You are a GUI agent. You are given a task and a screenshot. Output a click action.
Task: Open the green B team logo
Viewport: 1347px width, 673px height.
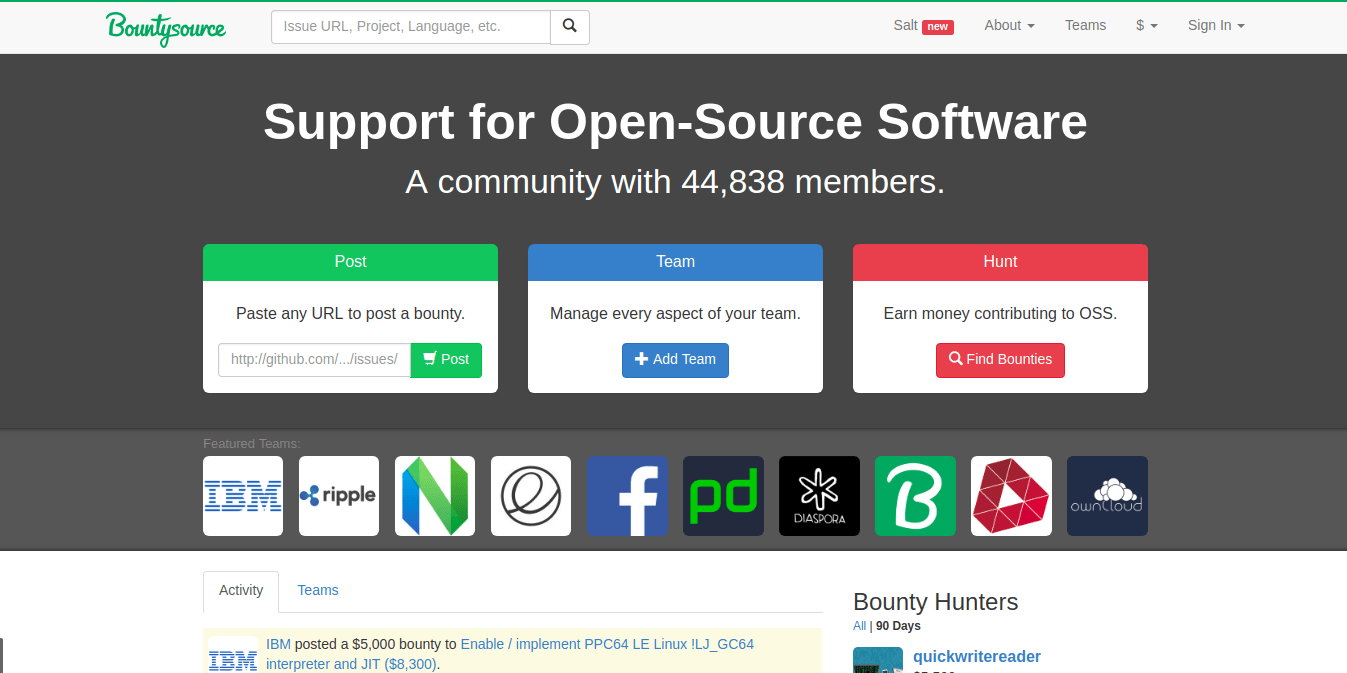coord(915,496)
